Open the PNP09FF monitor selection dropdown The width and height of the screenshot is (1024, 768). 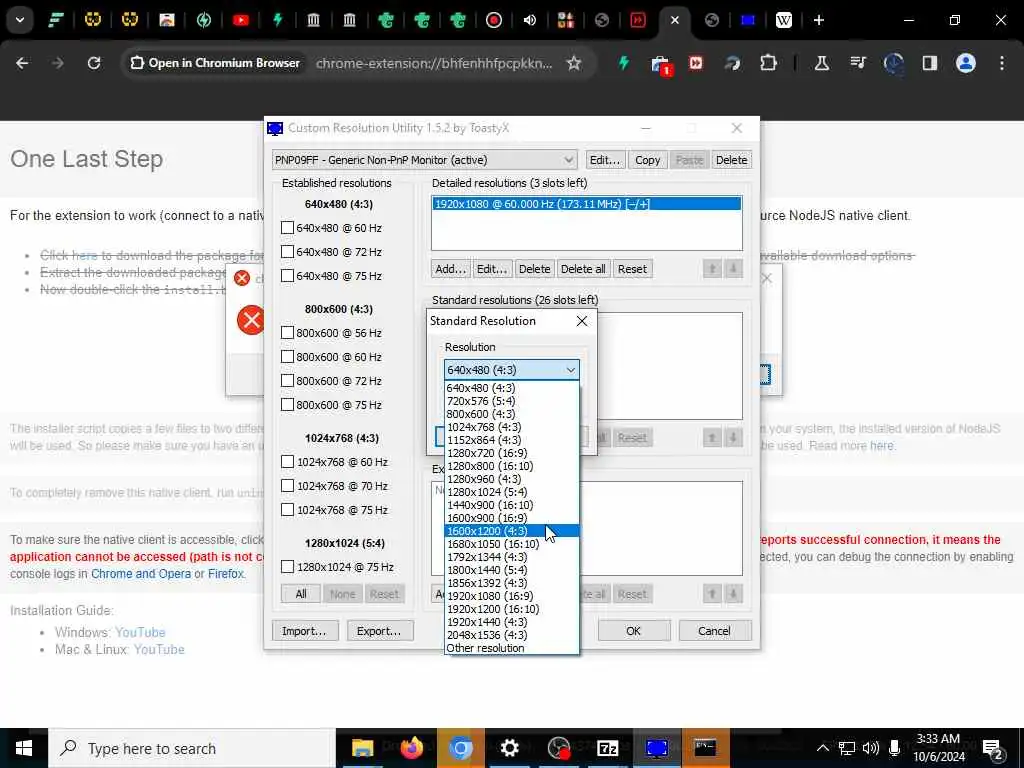424,160
